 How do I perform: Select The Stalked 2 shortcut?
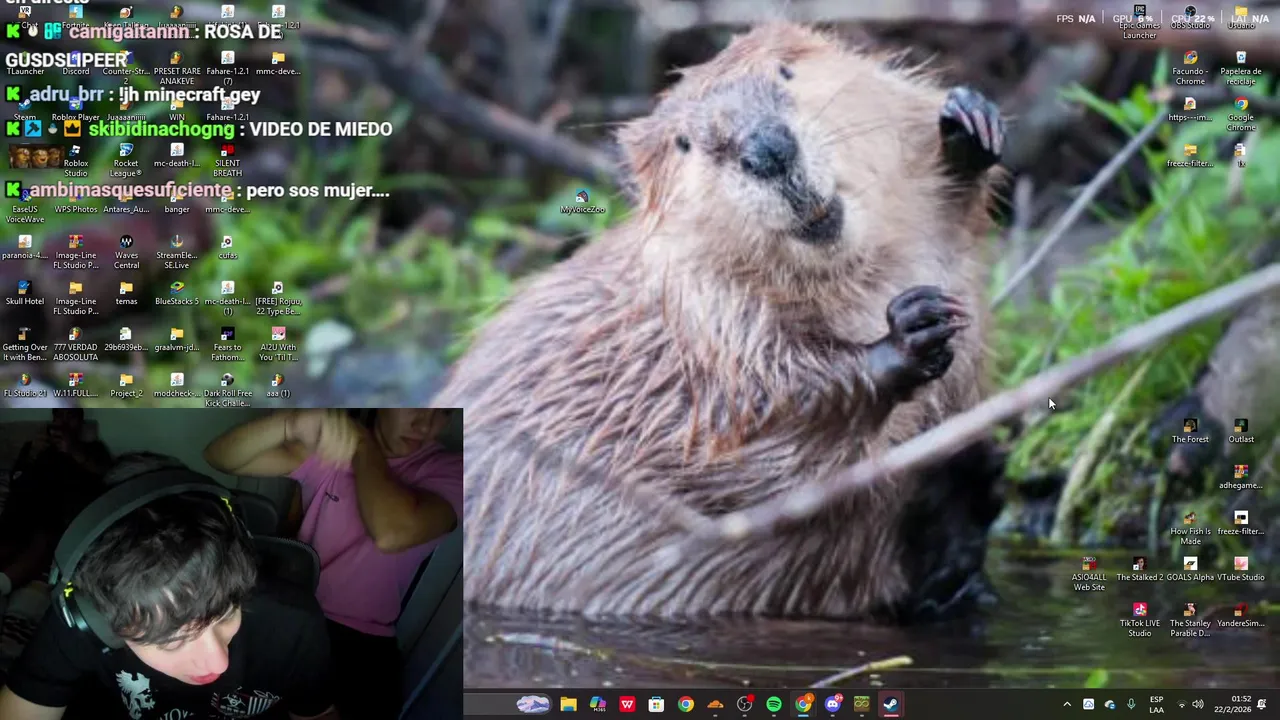click(1139, 570)
